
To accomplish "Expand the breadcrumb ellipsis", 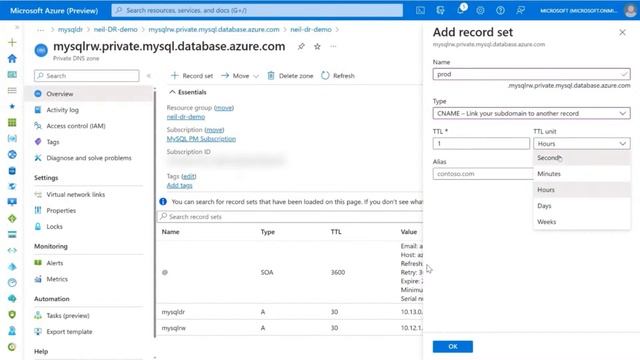I will pyautogui.click(x=40, y=30).
